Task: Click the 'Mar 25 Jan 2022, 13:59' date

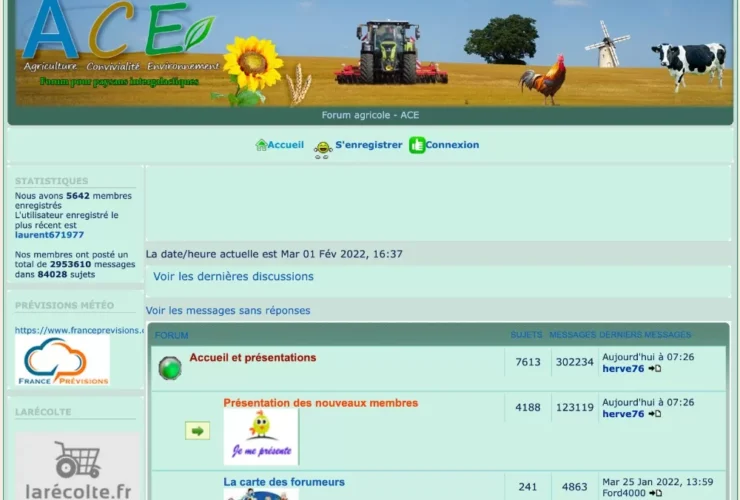Action: click(657, 482)
